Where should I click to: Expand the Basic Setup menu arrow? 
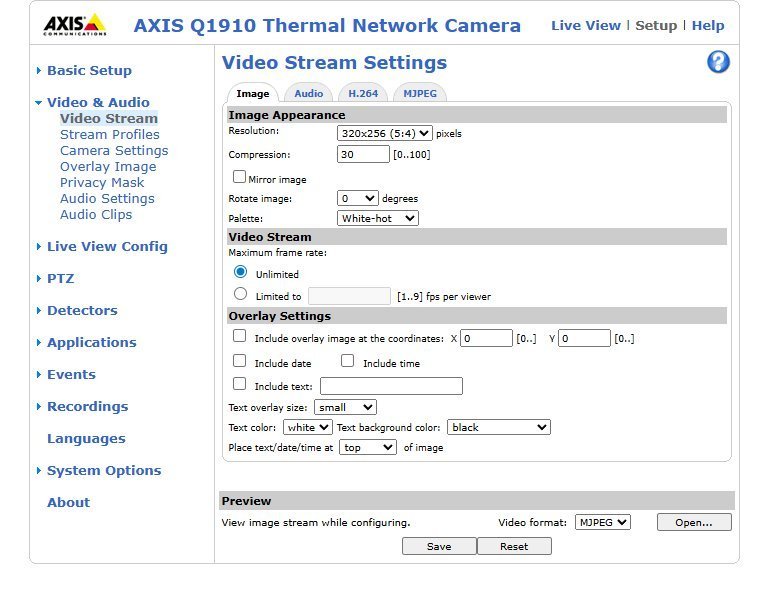pyautogui.click(x=39, y=71)
